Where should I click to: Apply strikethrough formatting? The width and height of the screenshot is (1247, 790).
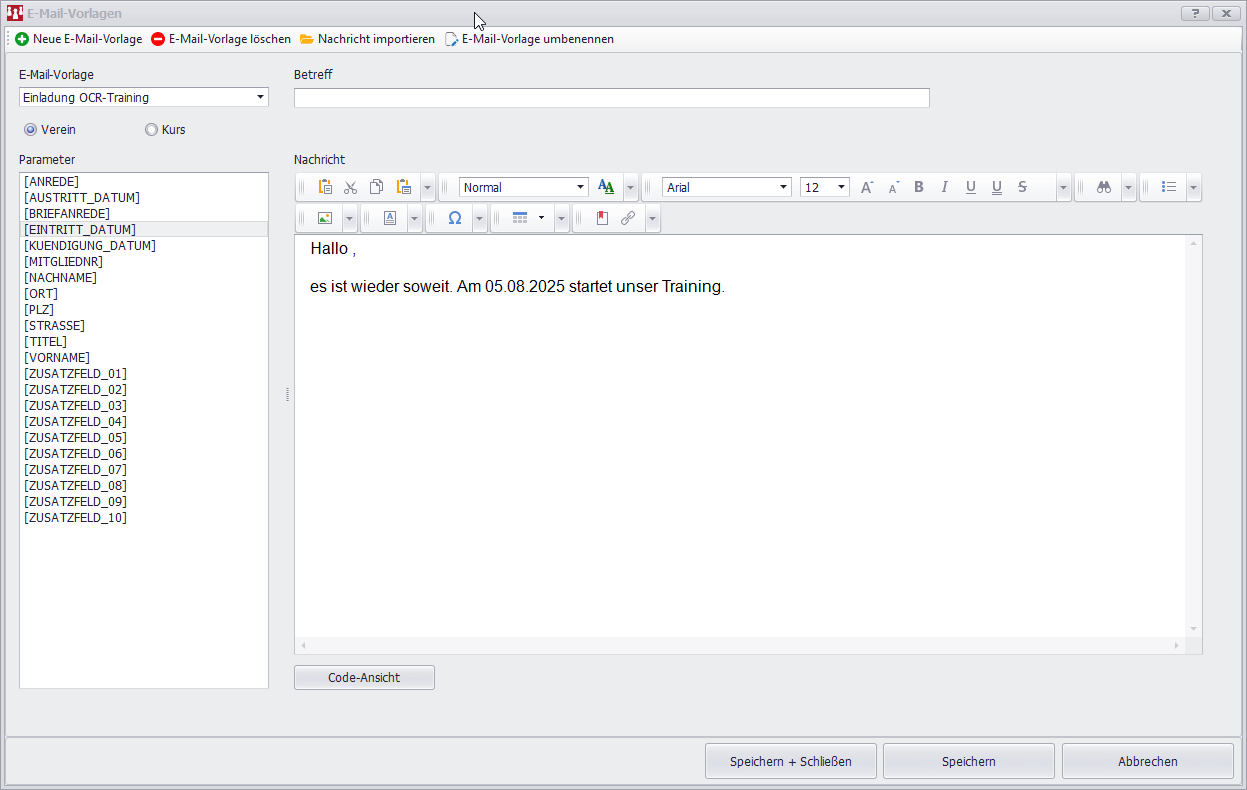click(1022, 187)
